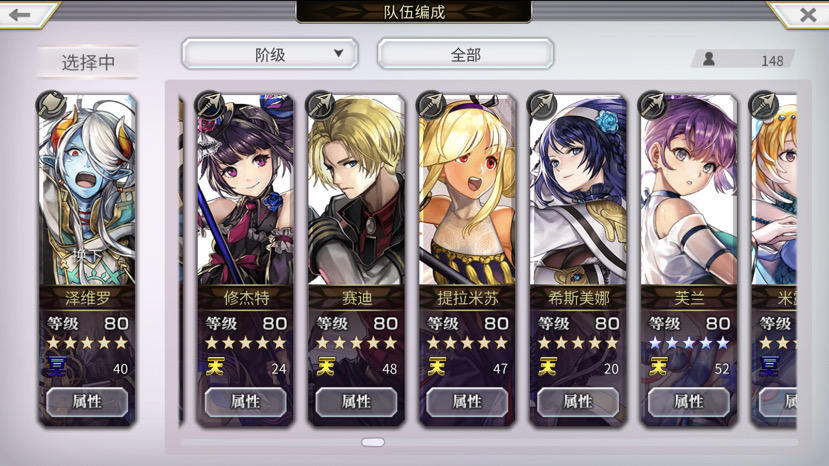Open 属性 for 希斯美娜
The height and width of the screenshot is (466, 829).
pyautogui.click(x=578, y=402)
